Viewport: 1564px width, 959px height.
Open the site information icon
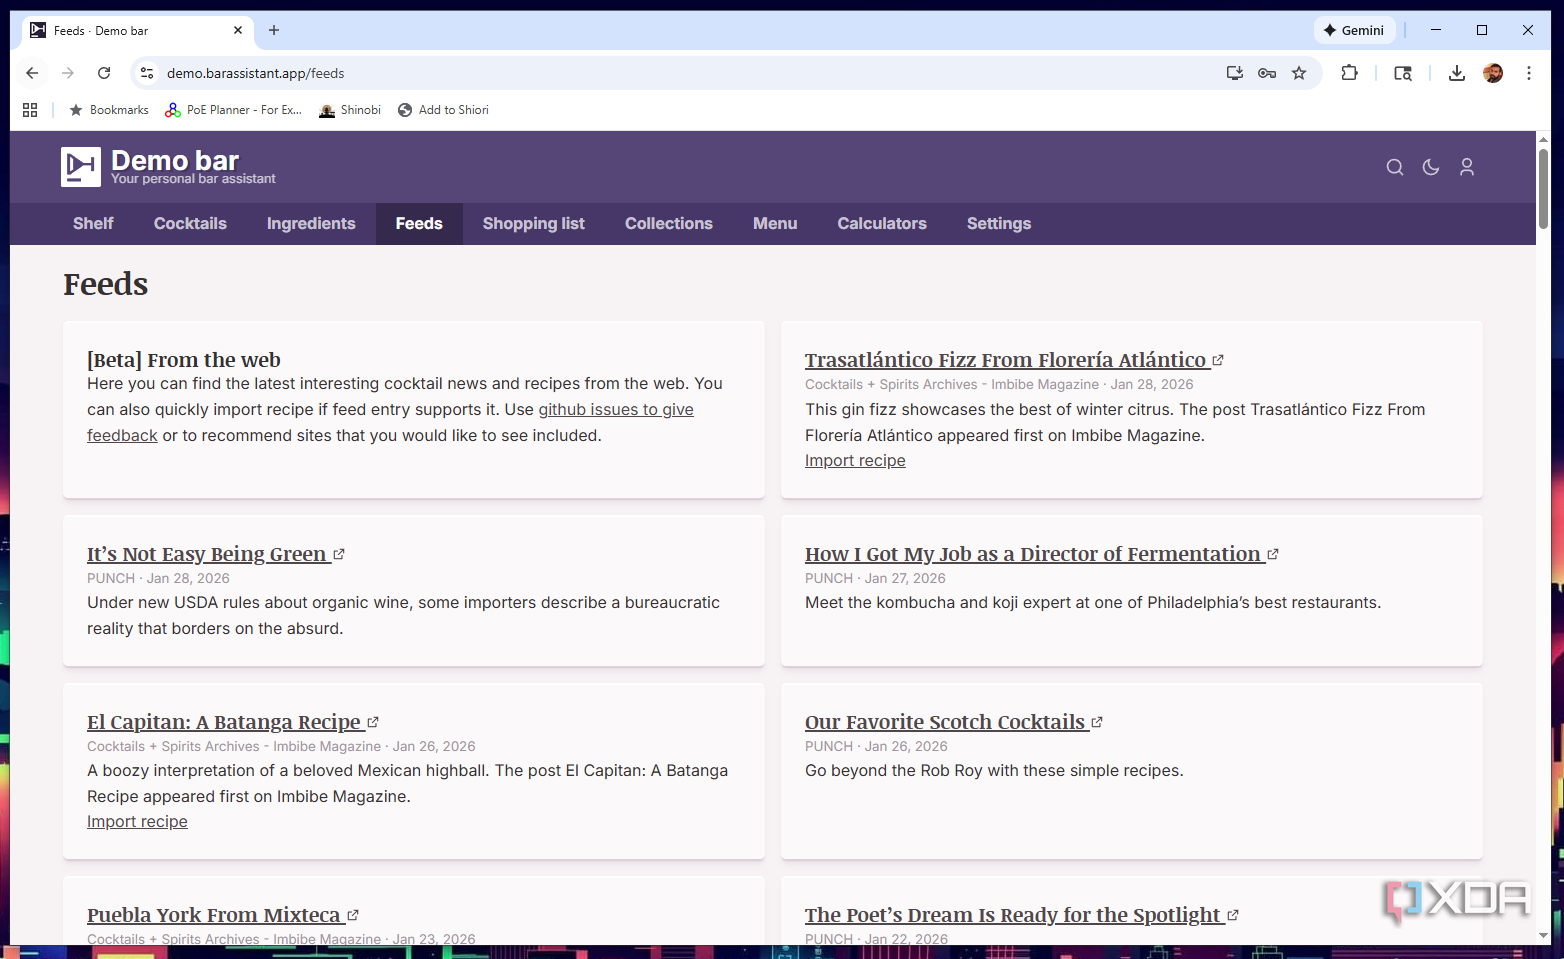click(x=147, y=73)
